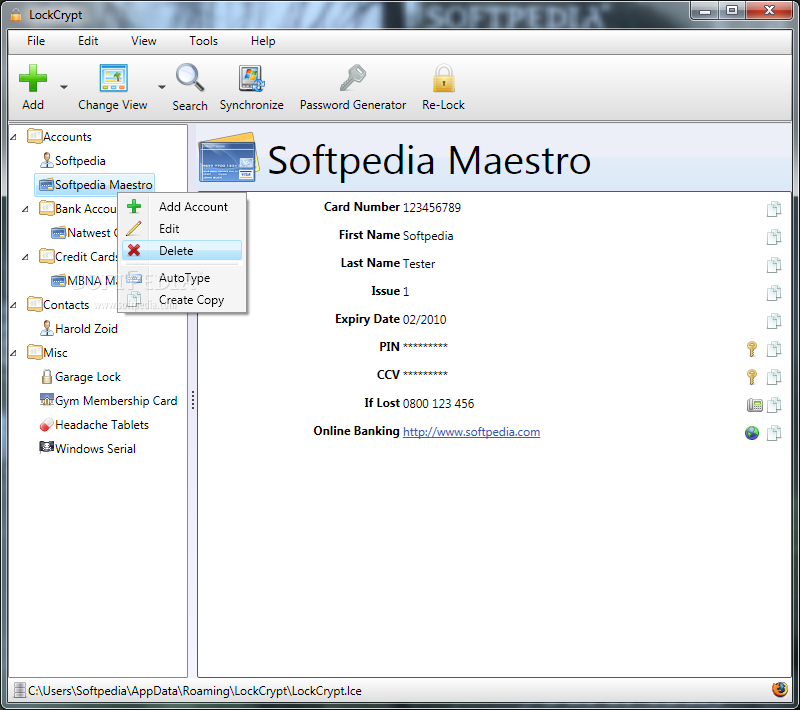Click the globe icon beside Online Banking
This screenshot has height=710, width=800.
point(752,433)
